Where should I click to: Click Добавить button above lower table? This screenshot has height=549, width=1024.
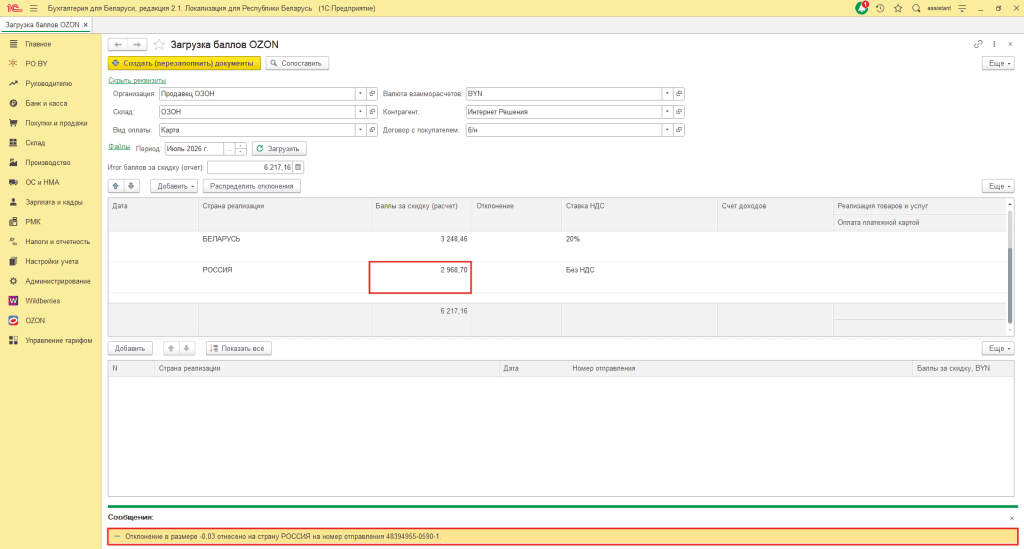[130, 349]
